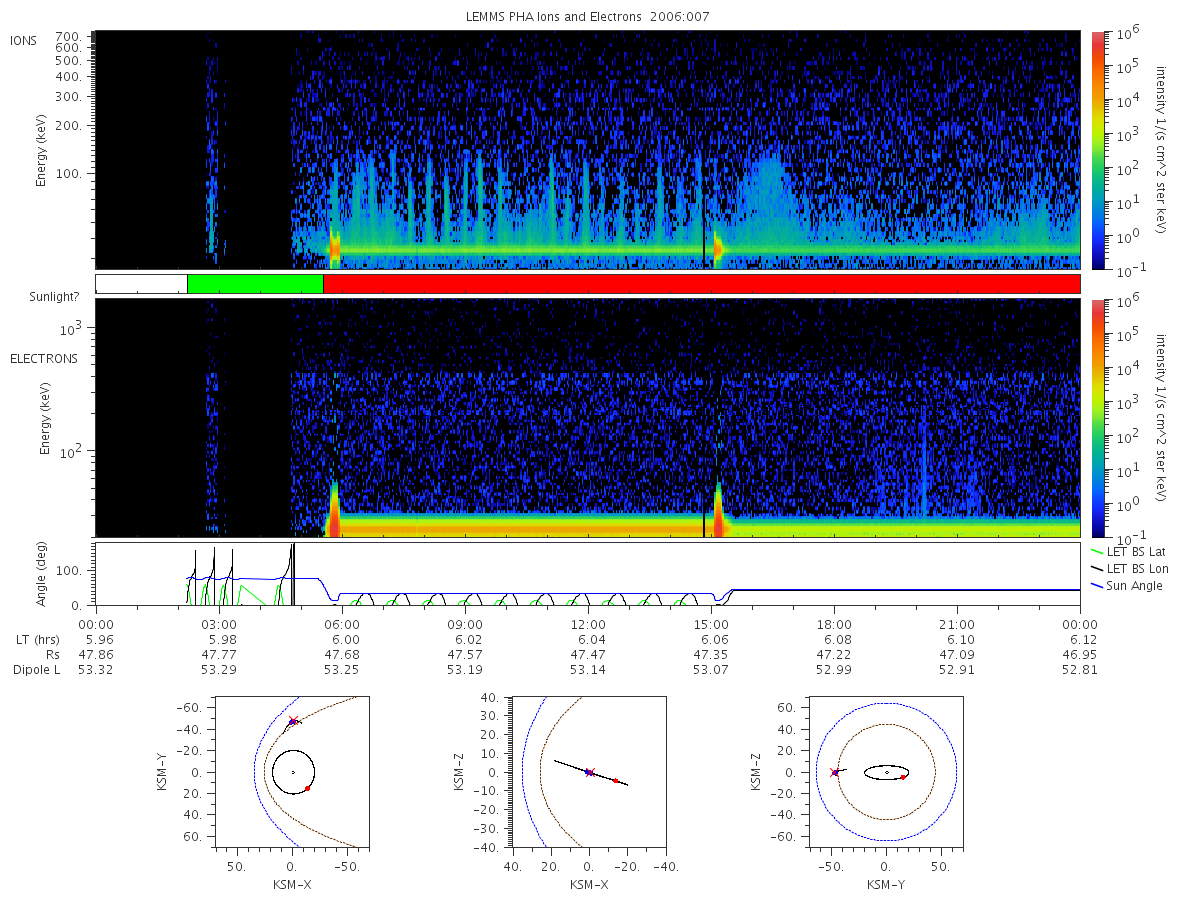Click the Angle (deg) axis label
Image resolution: width=1200 pixels, height=900 pixels.
46,575
